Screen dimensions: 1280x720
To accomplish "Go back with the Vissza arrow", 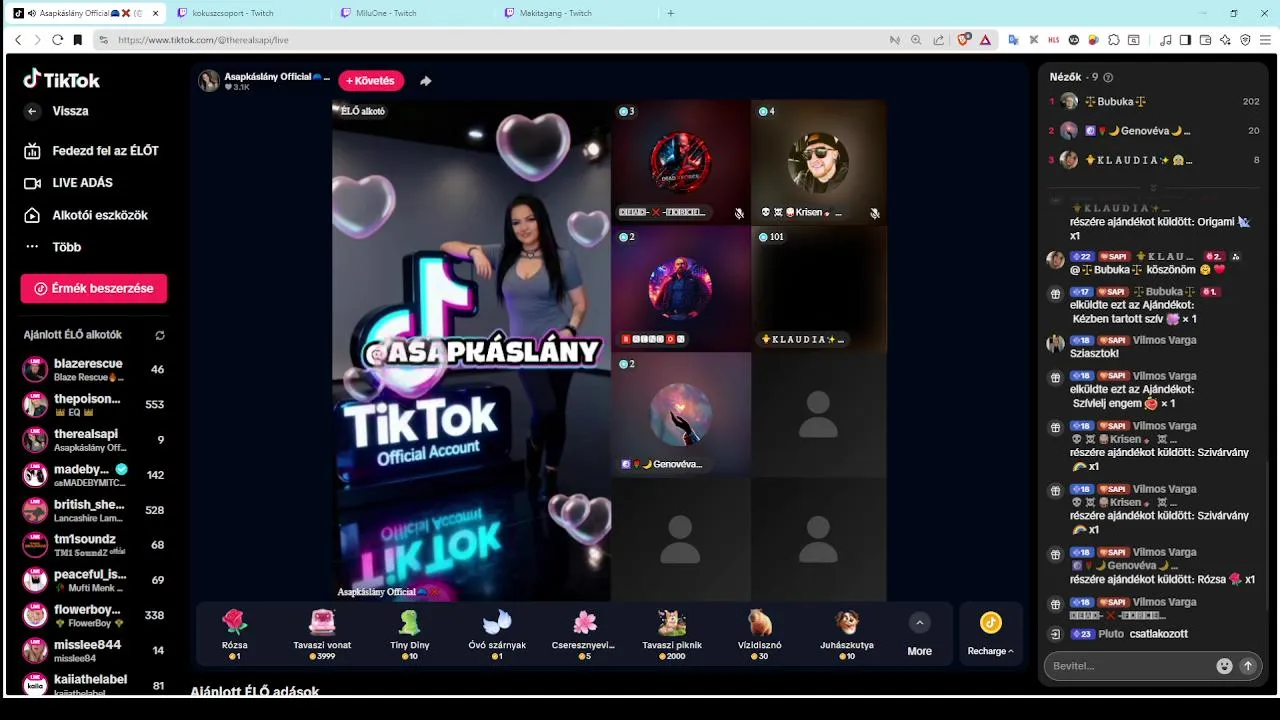I will click(x=32, y=111).
